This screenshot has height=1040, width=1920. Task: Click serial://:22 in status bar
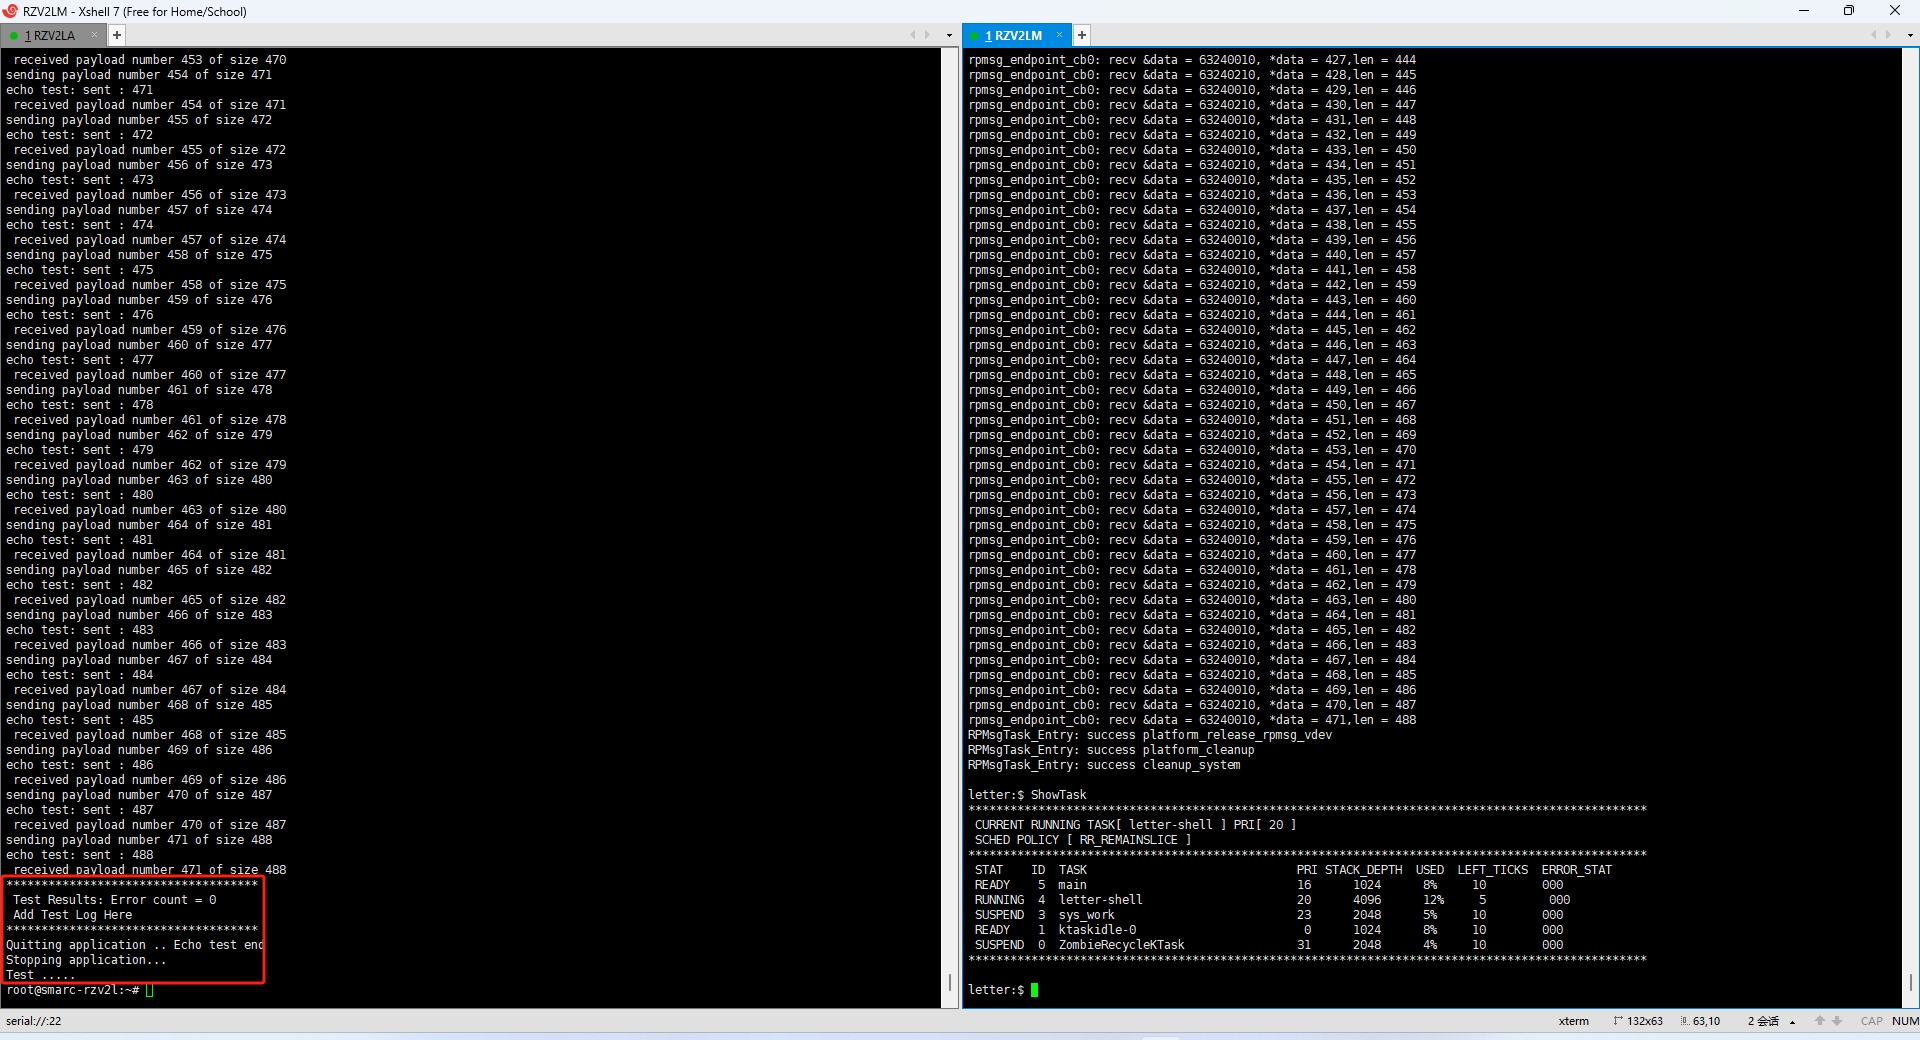pos(34,1021)
